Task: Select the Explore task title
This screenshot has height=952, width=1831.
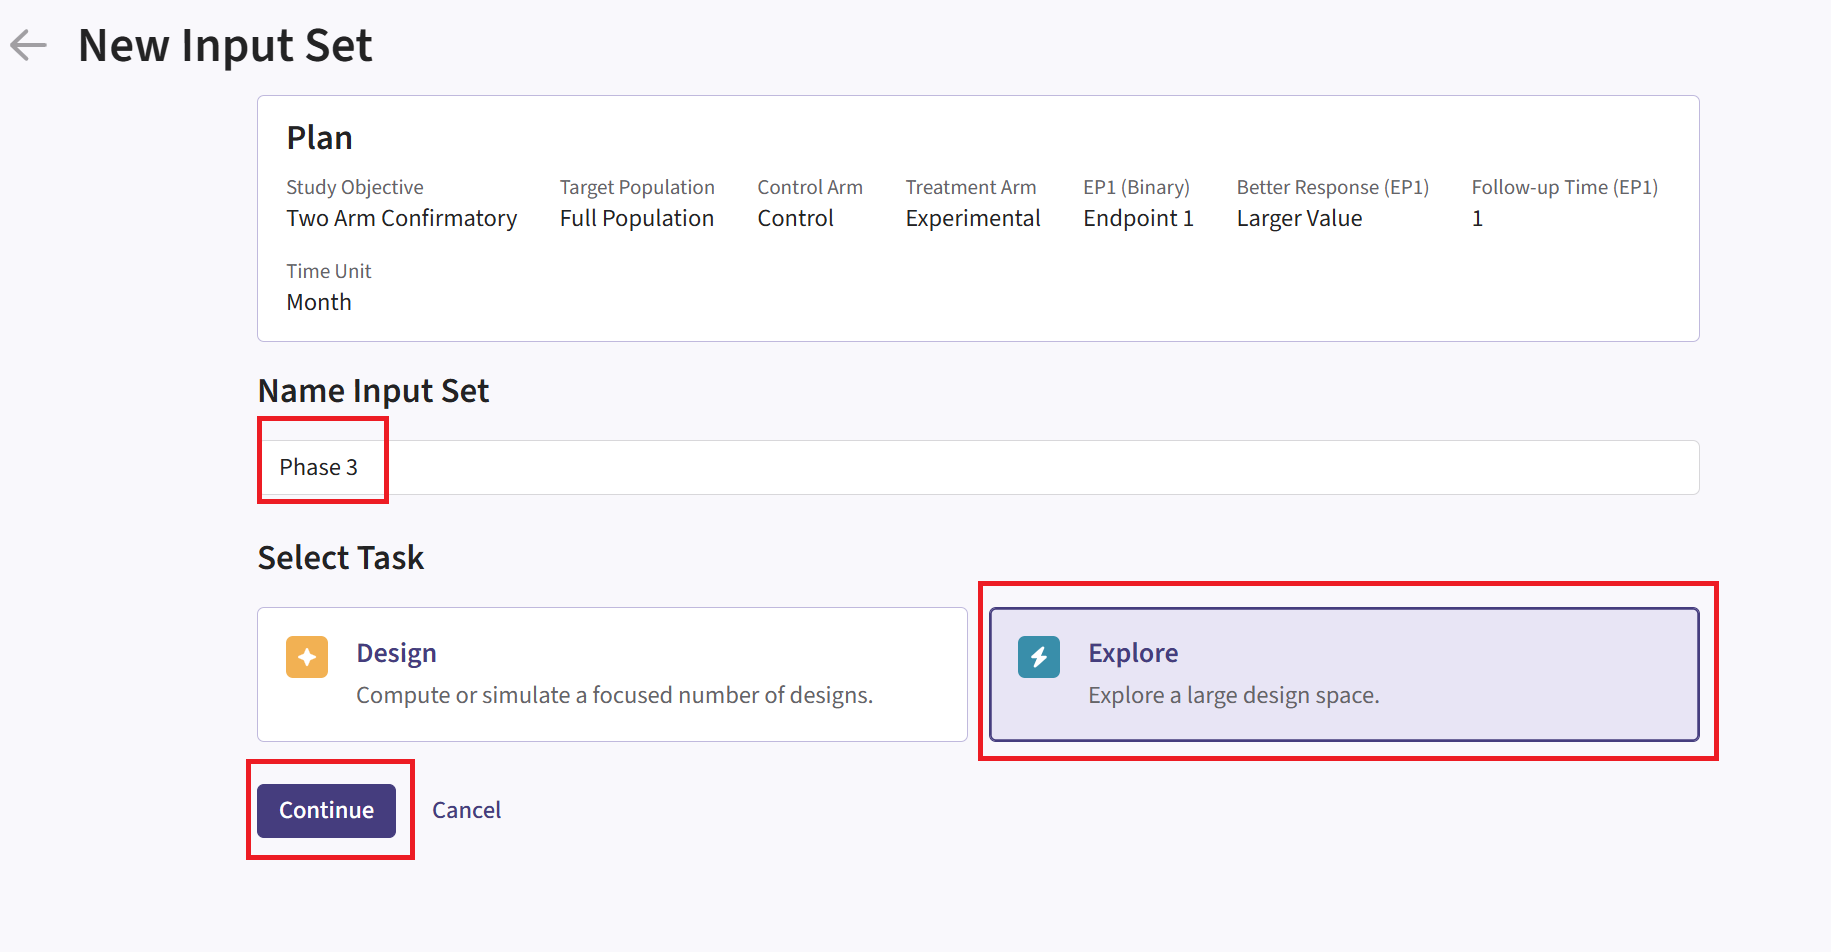Action: pyautogui.click(x=1132, y=653)
